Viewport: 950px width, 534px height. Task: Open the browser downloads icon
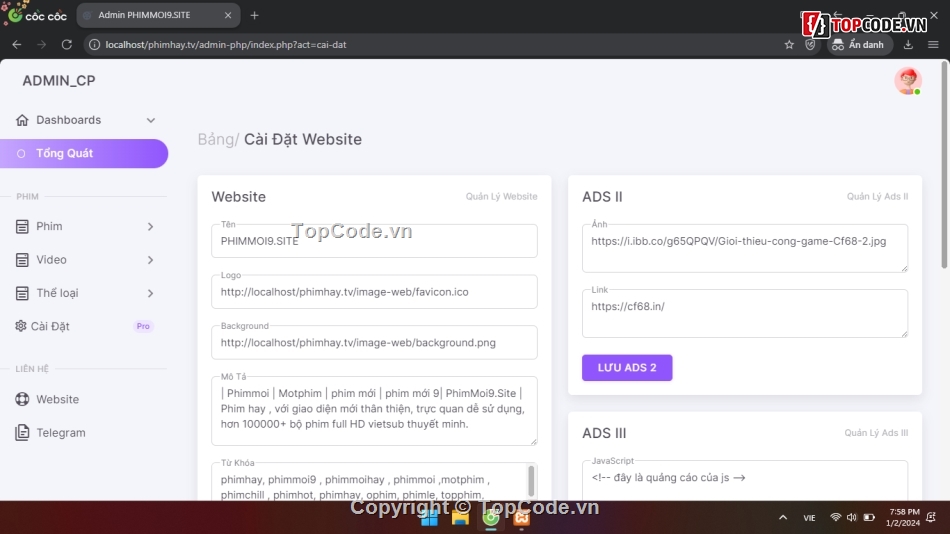click(x=908, y=45)
